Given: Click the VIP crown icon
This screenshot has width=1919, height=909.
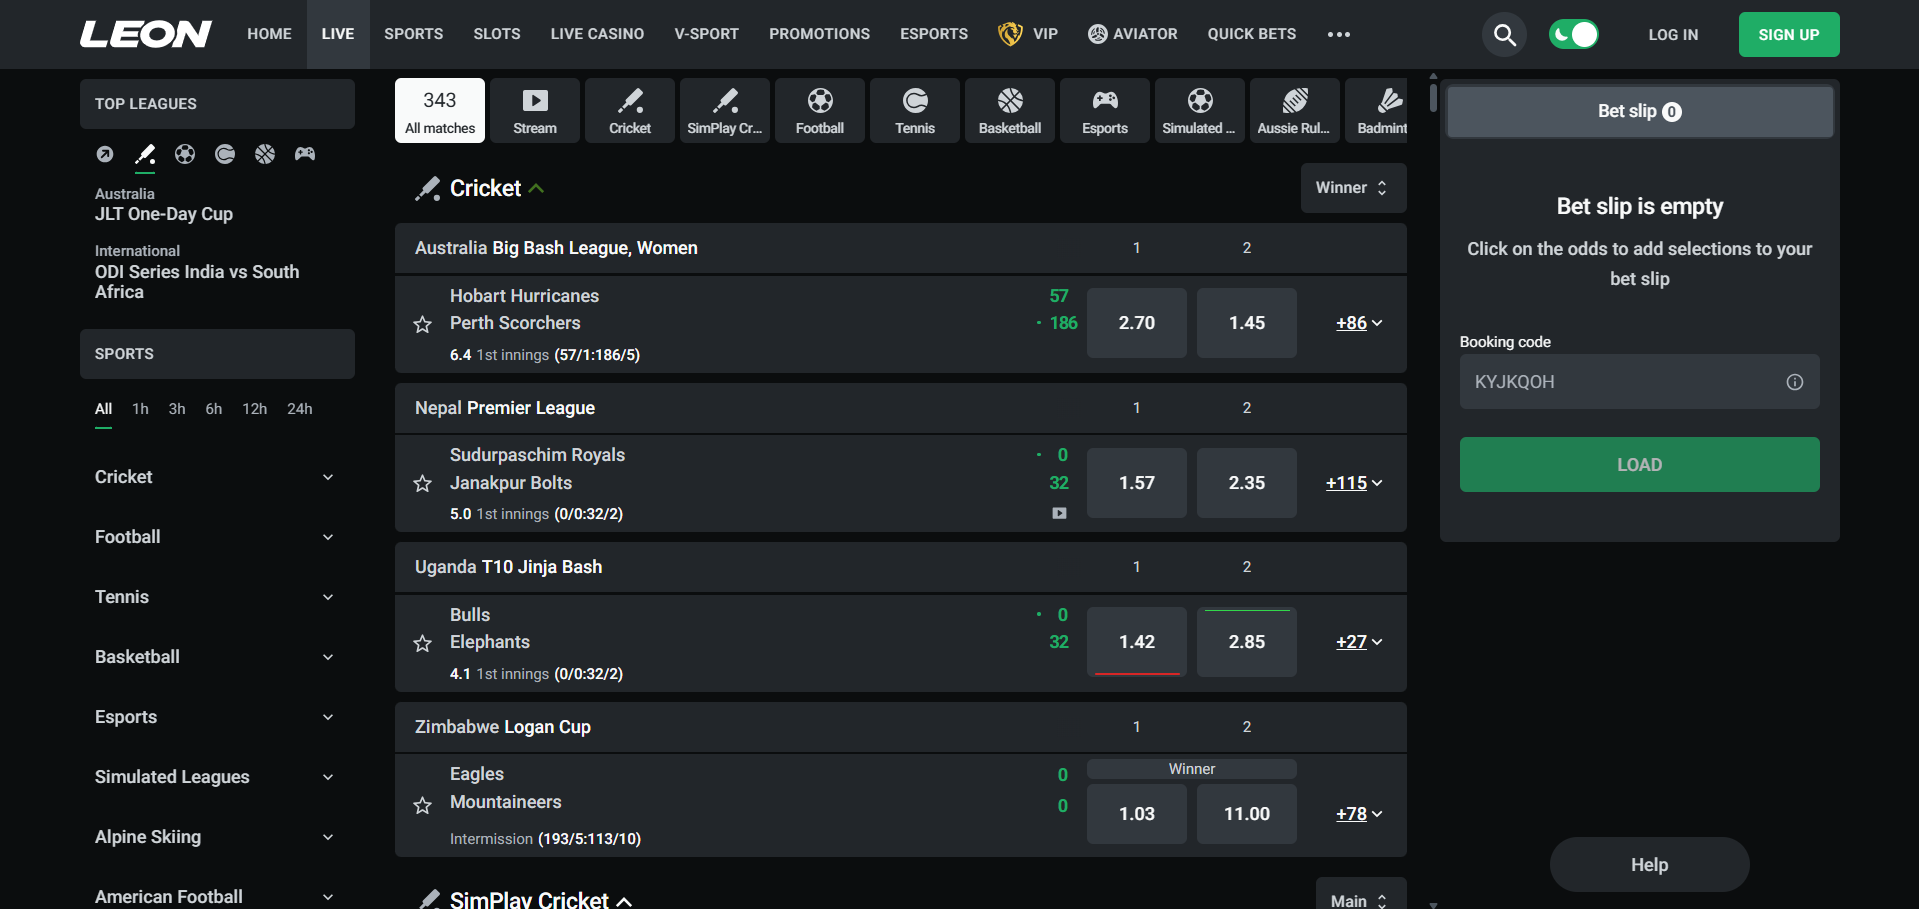Looking at the screenshot, I should pos(1010,33).
